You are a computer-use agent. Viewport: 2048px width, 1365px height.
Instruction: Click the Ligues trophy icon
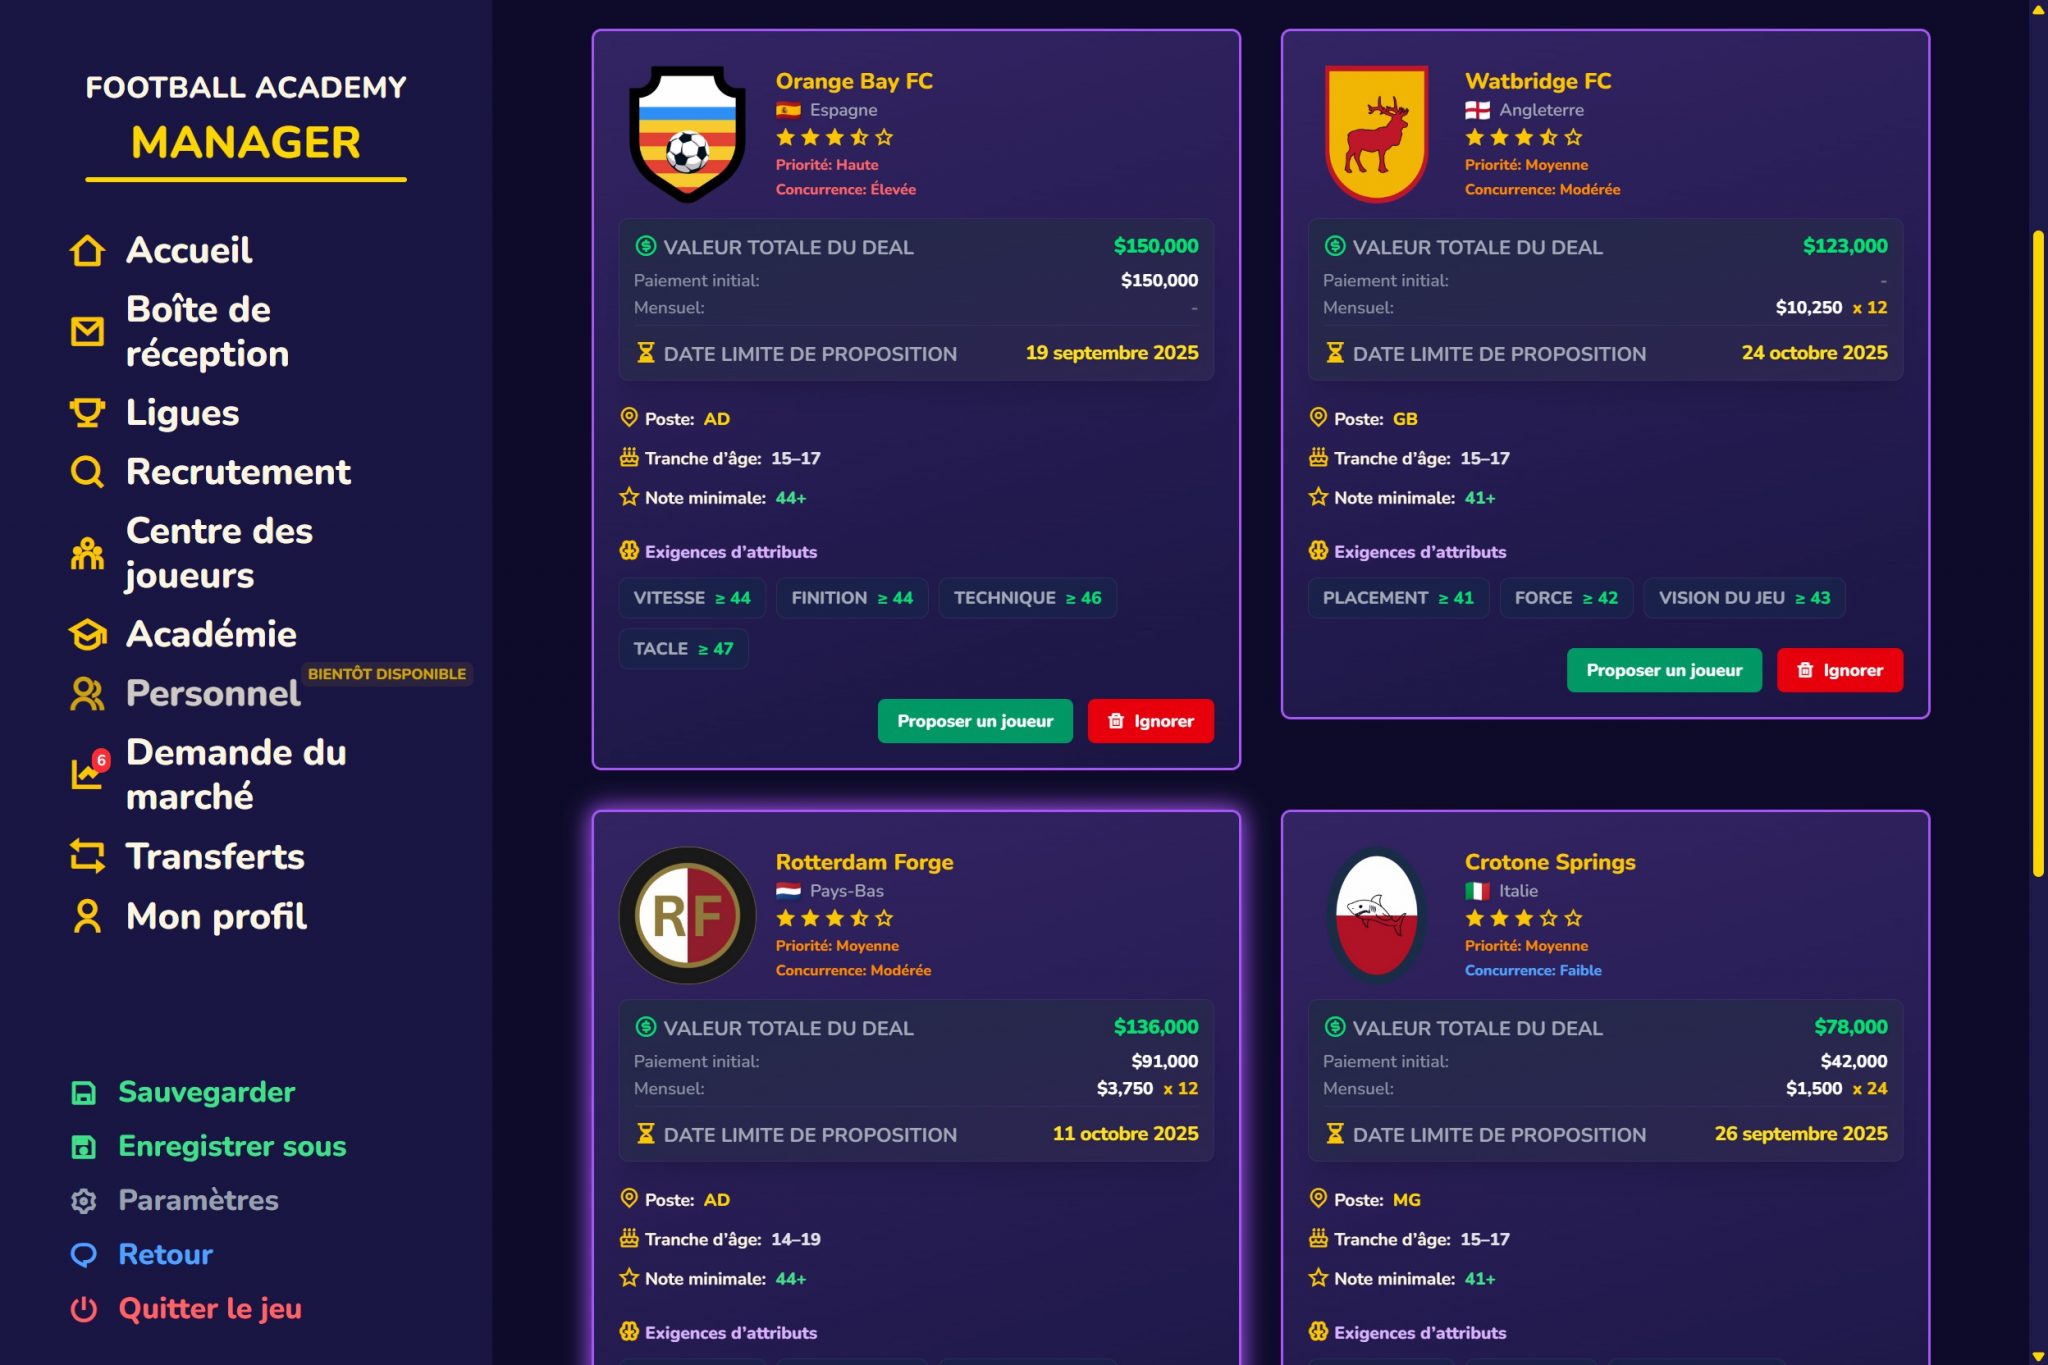(x=87, y=413)
